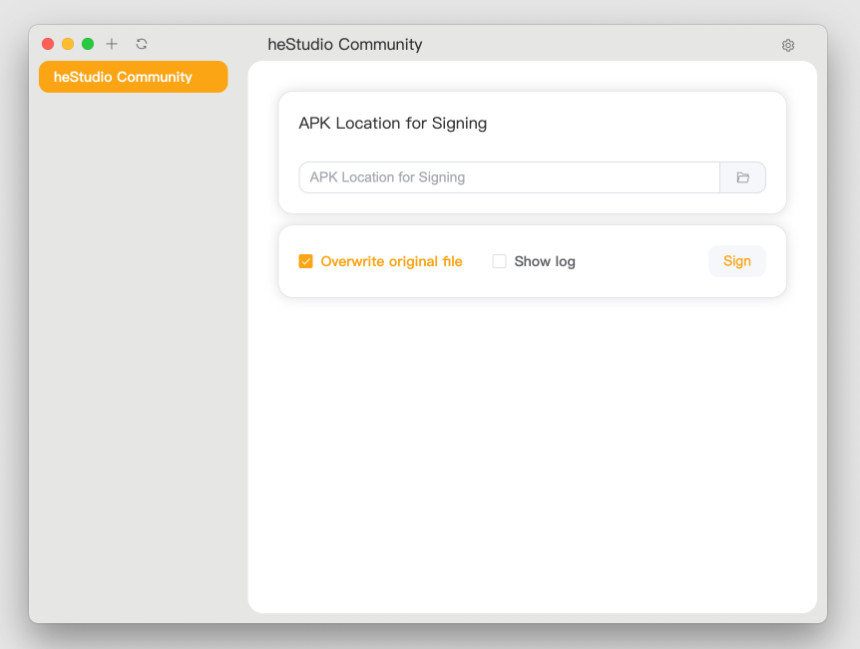Click the heStudio Community window title
Image resolution: width=860 pixels, height=649 pixels.
click(x=345, y=44)
